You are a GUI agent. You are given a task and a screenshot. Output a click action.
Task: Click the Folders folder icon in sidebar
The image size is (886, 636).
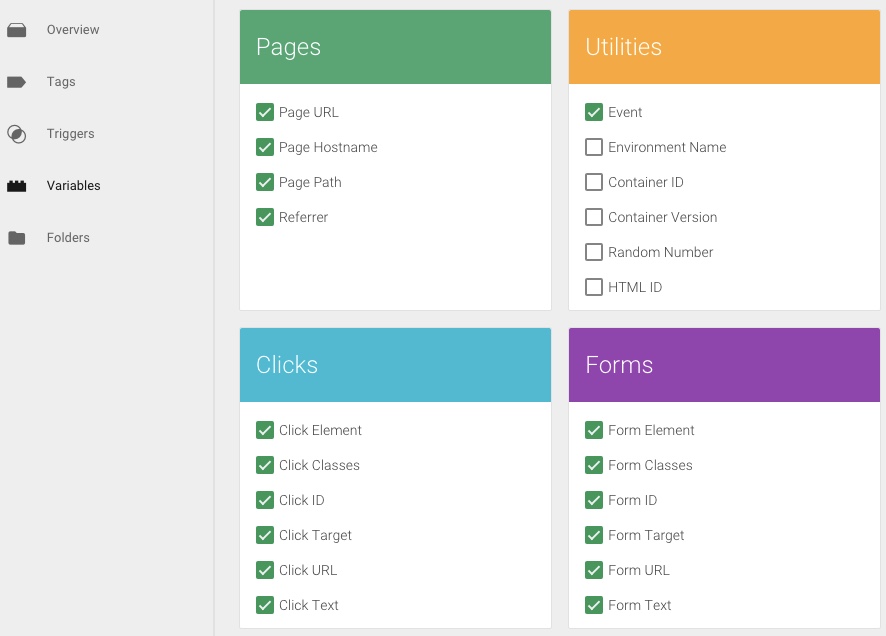click(x=16, y=238)
